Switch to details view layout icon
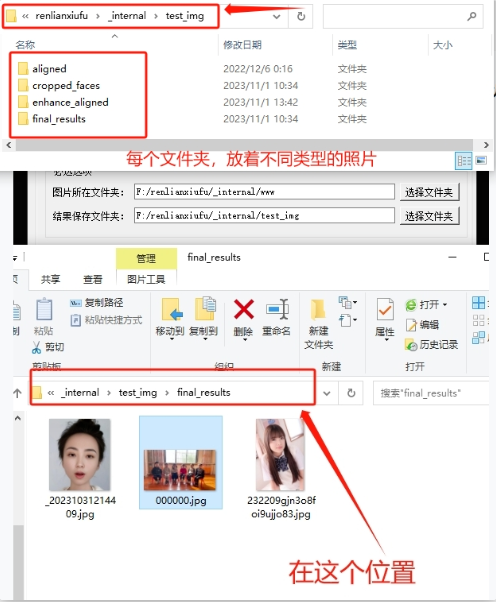496x602 pixels. tap(463, 160)
